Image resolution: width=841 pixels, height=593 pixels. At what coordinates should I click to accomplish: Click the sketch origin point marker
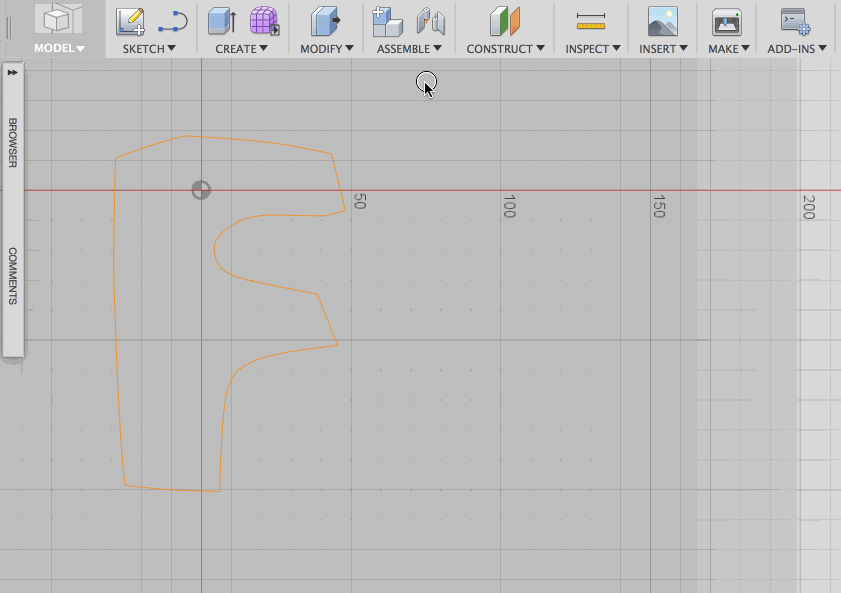pos(201,190)
